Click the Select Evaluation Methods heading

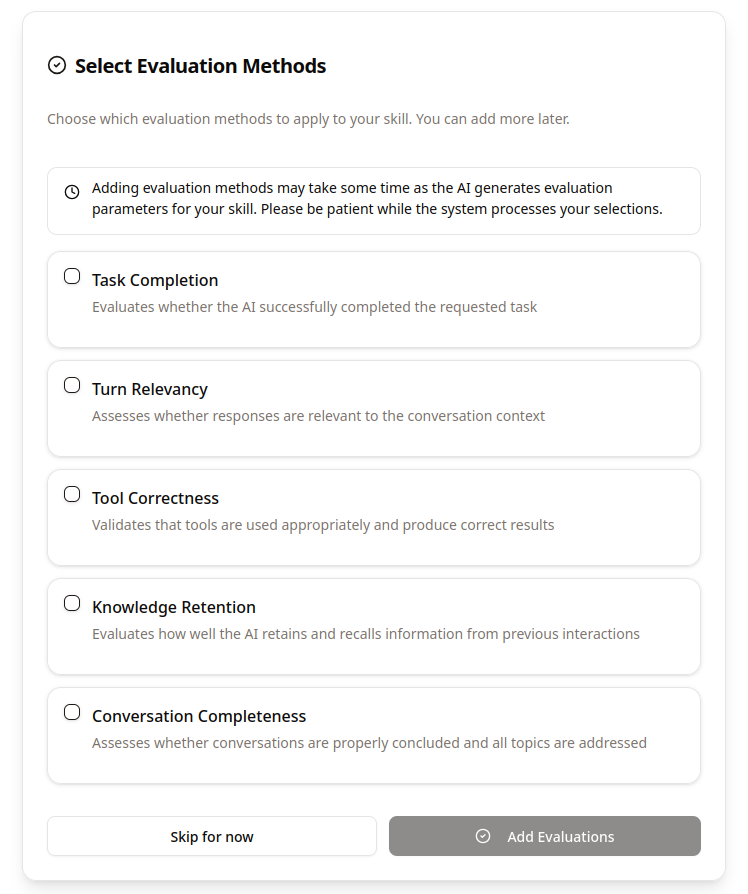pyautogui.click(x=200, y=66)
